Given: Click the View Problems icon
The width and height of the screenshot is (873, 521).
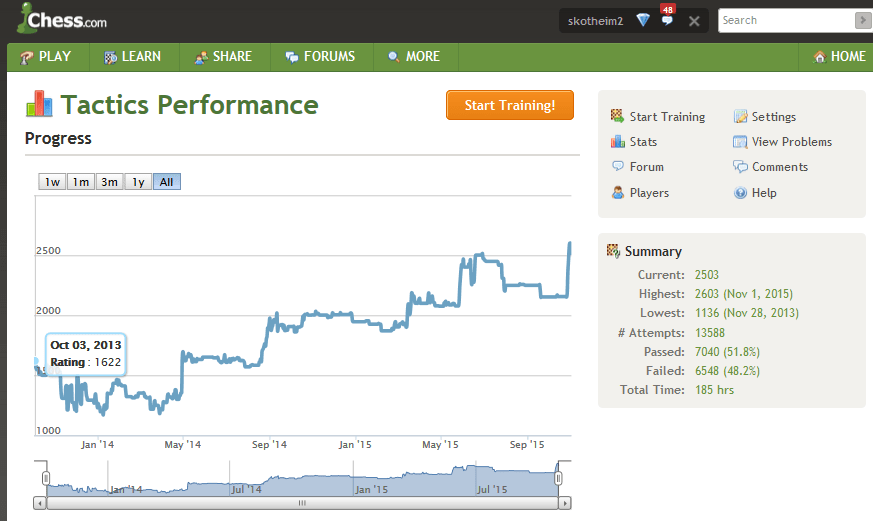Looking at the screenshot, I should tap(740, 142).
